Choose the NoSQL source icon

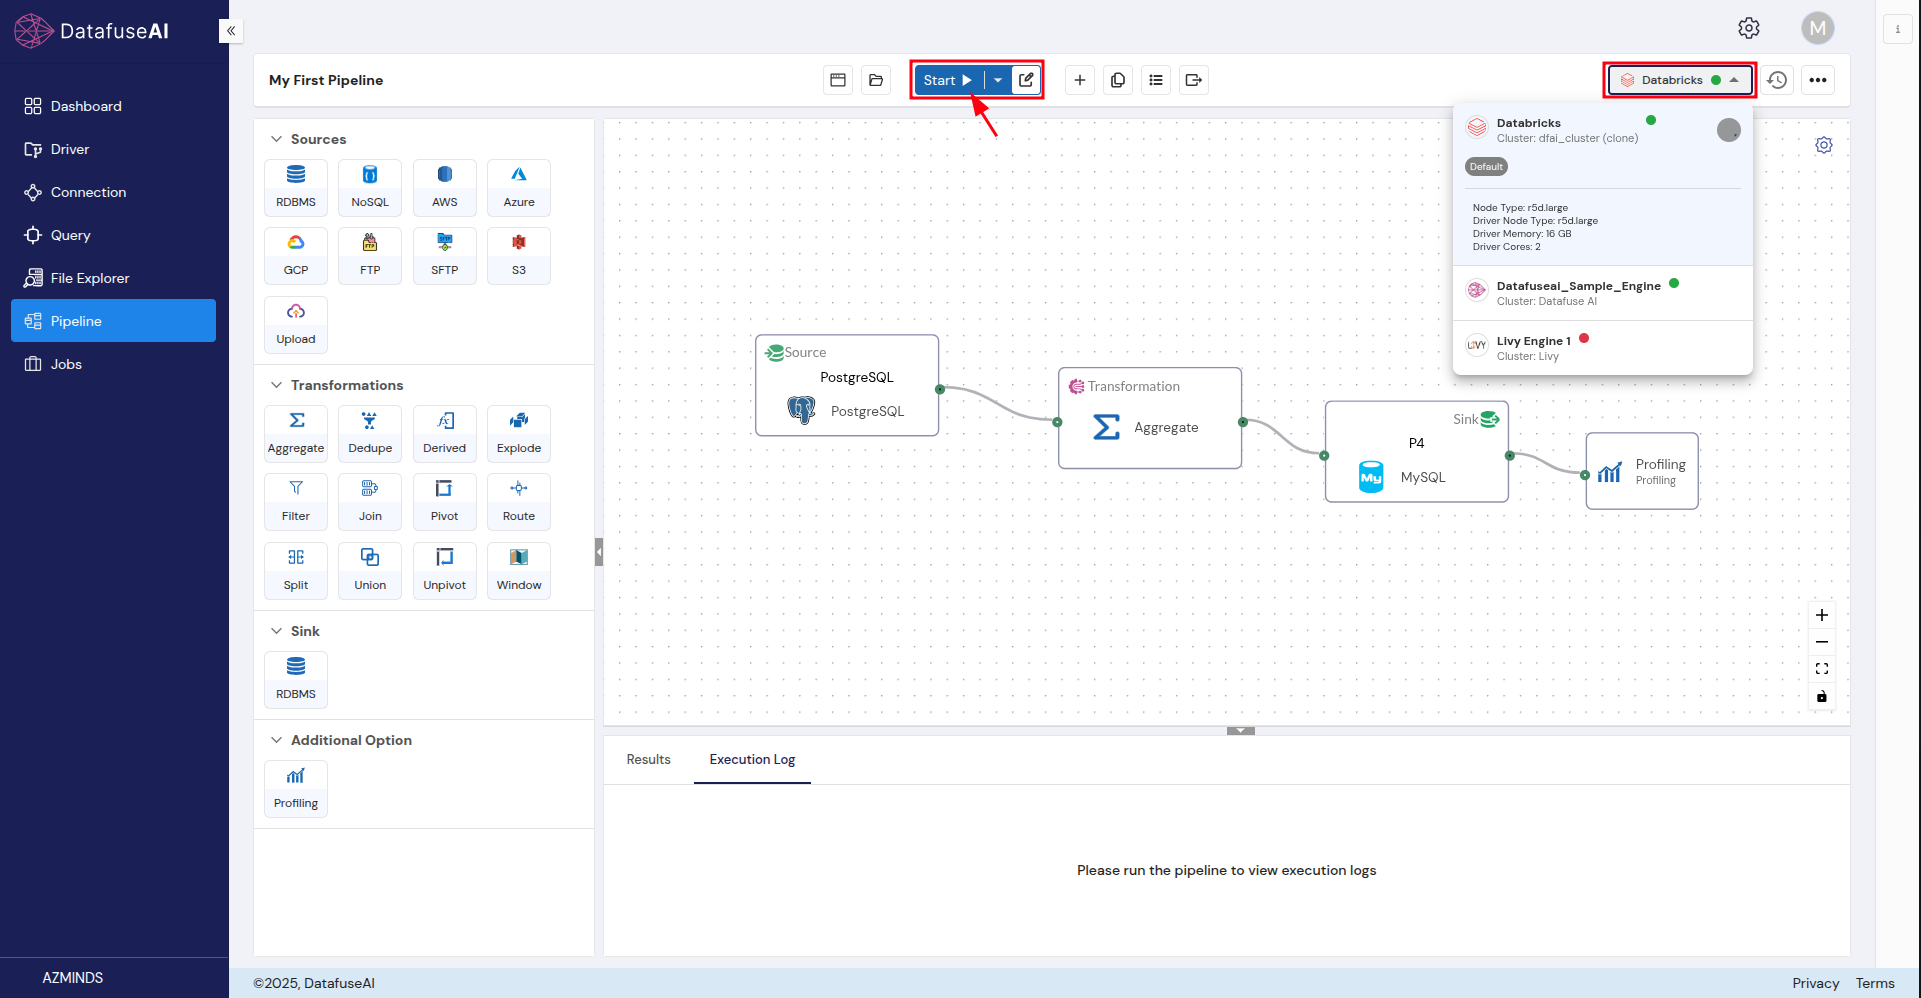coord(370,186)
